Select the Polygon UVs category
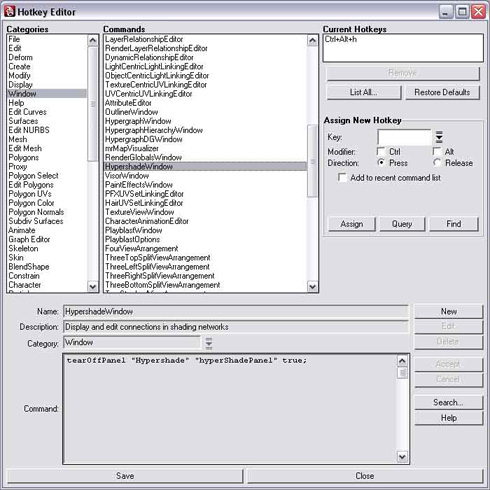Viewport: 490px width, 490px height. tap(46, 194)
